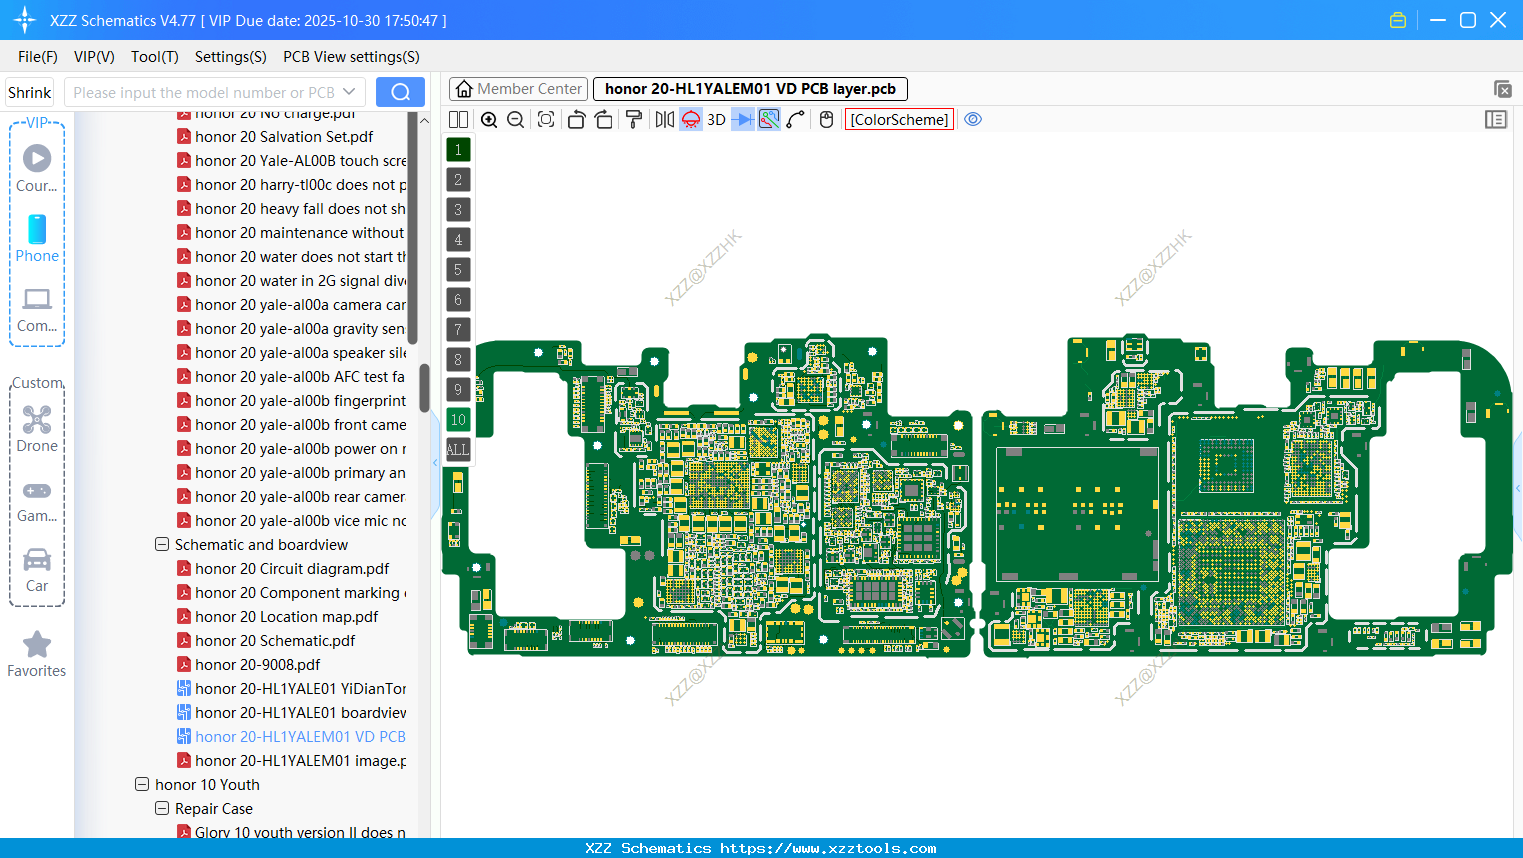Click the model number search field
Viewport: 1523px width, 858px height.
204,92
